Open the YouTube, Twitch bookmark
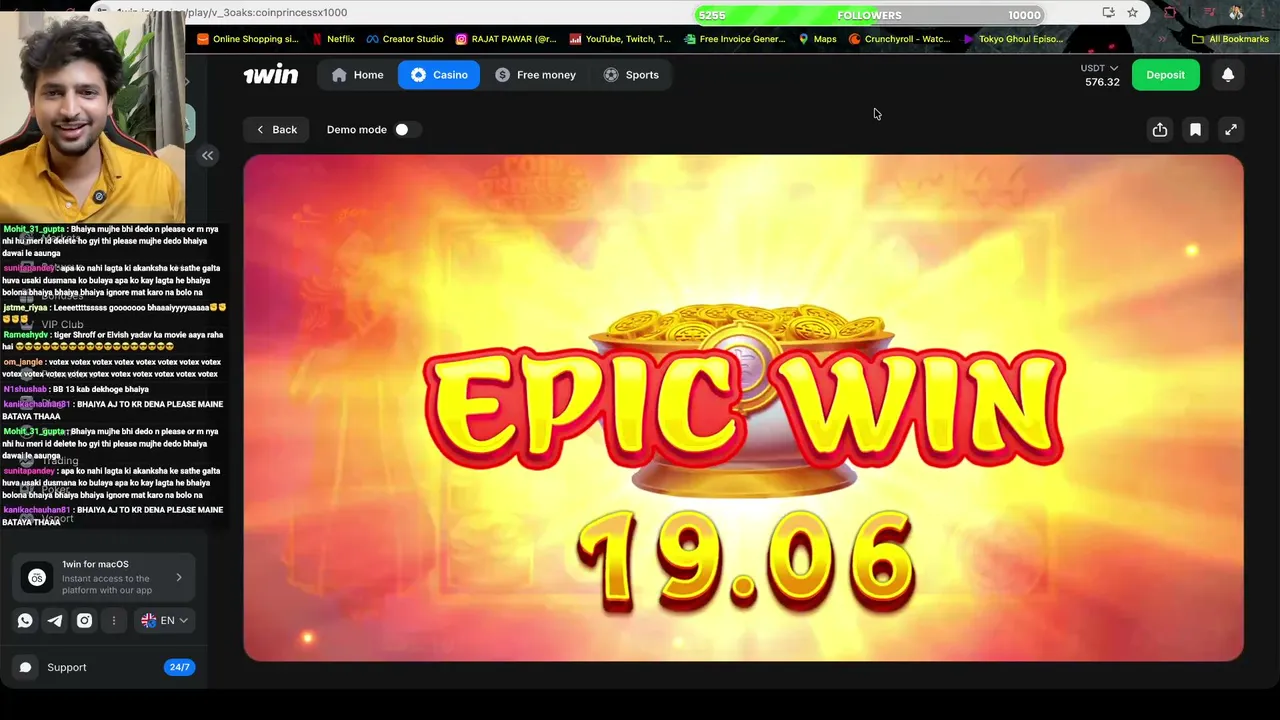 (620, 39)
